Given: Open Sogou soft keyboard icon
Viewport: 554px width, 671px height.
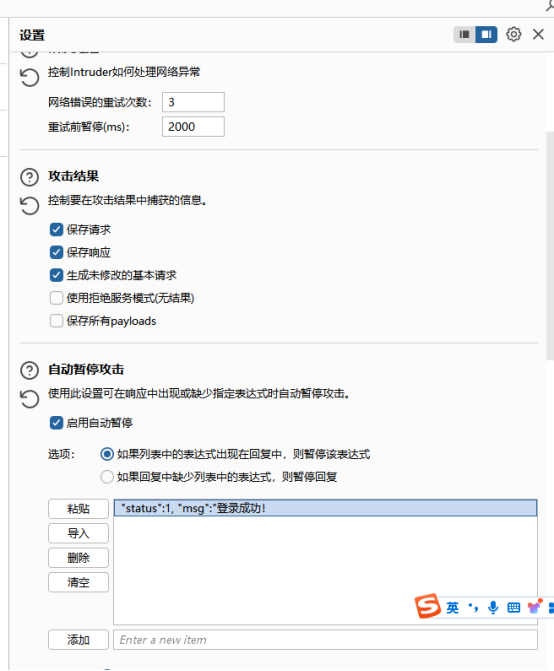Looking at the screenshot, I should [513, 607].
